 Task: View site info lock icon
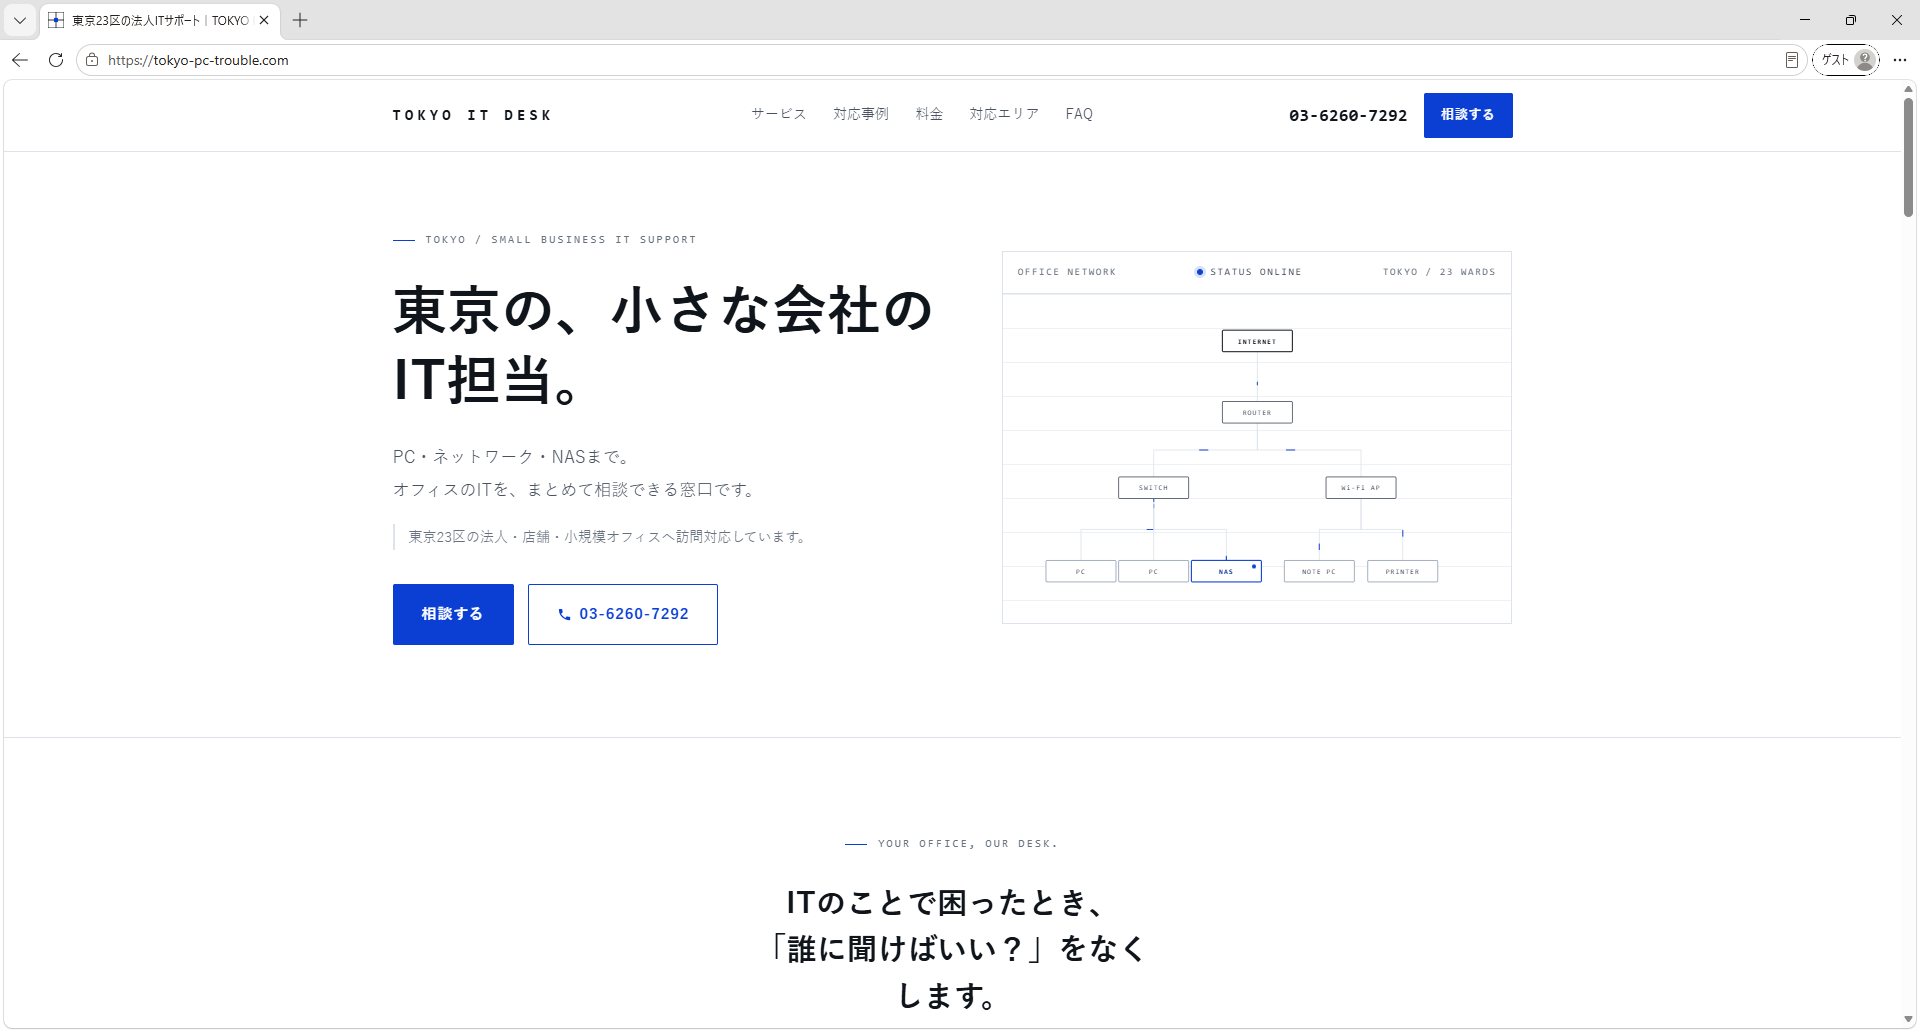92,60
